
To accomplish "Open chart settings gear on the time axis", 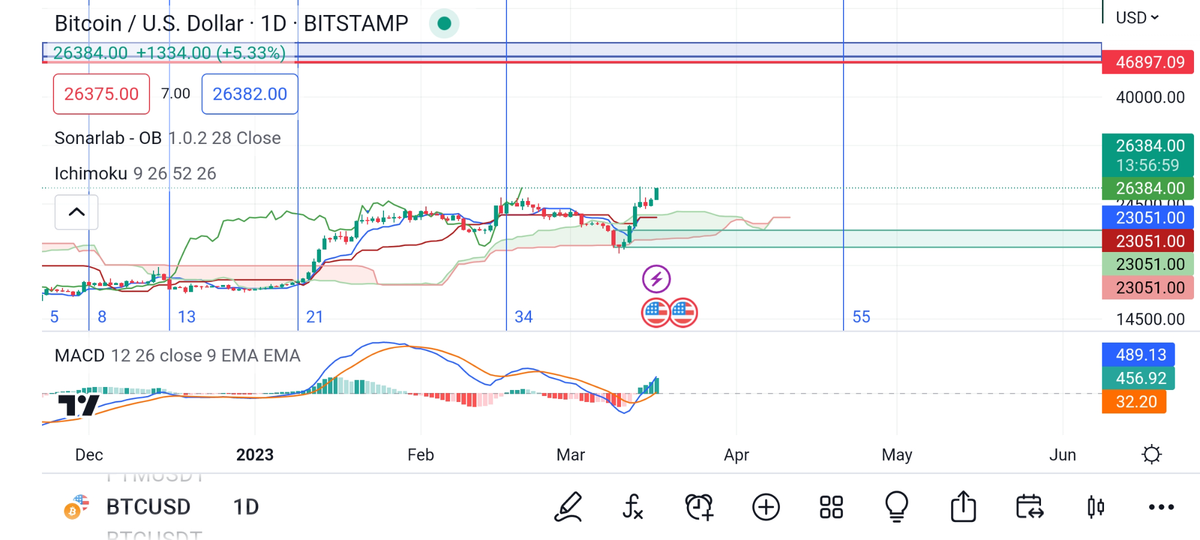I will [1151, 455].
